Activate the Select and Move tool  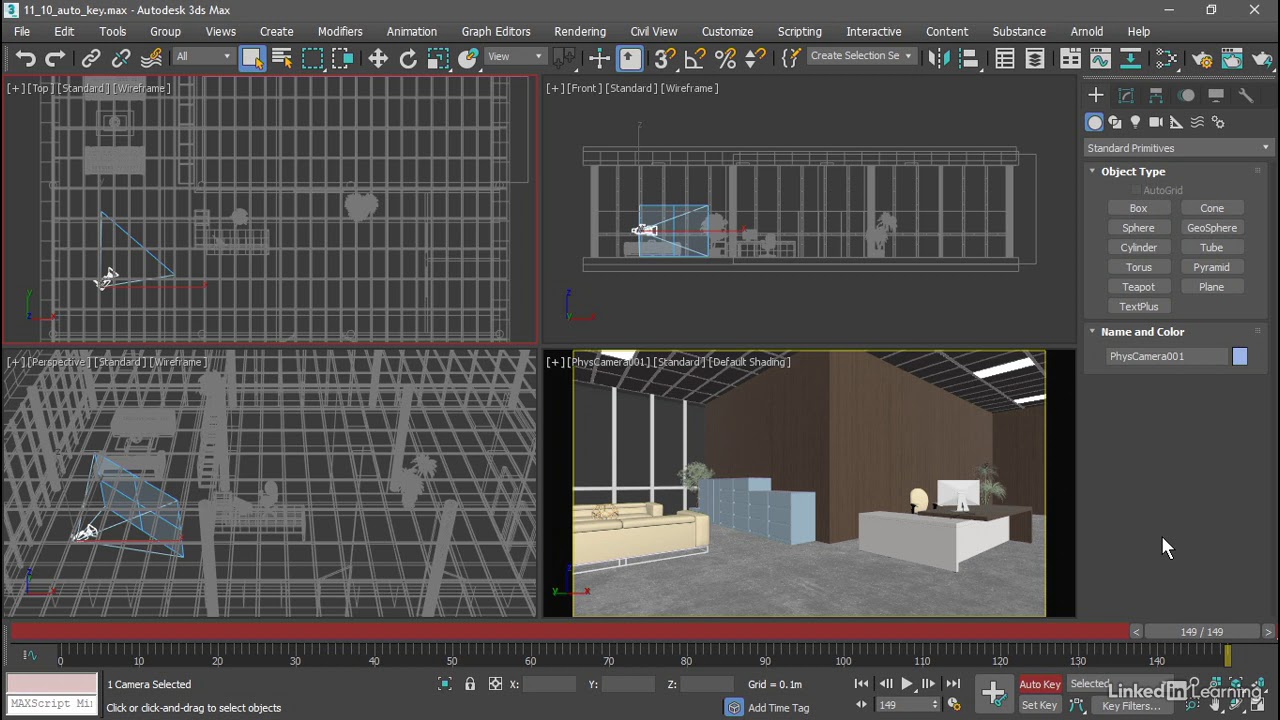[x=378, y=59]
